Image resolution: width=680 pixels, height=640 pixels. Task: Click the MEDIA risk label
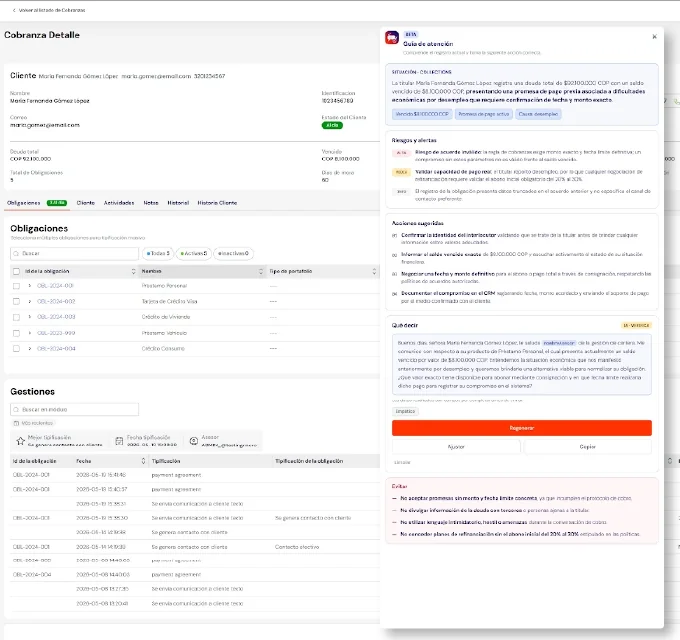coord(402,172)
